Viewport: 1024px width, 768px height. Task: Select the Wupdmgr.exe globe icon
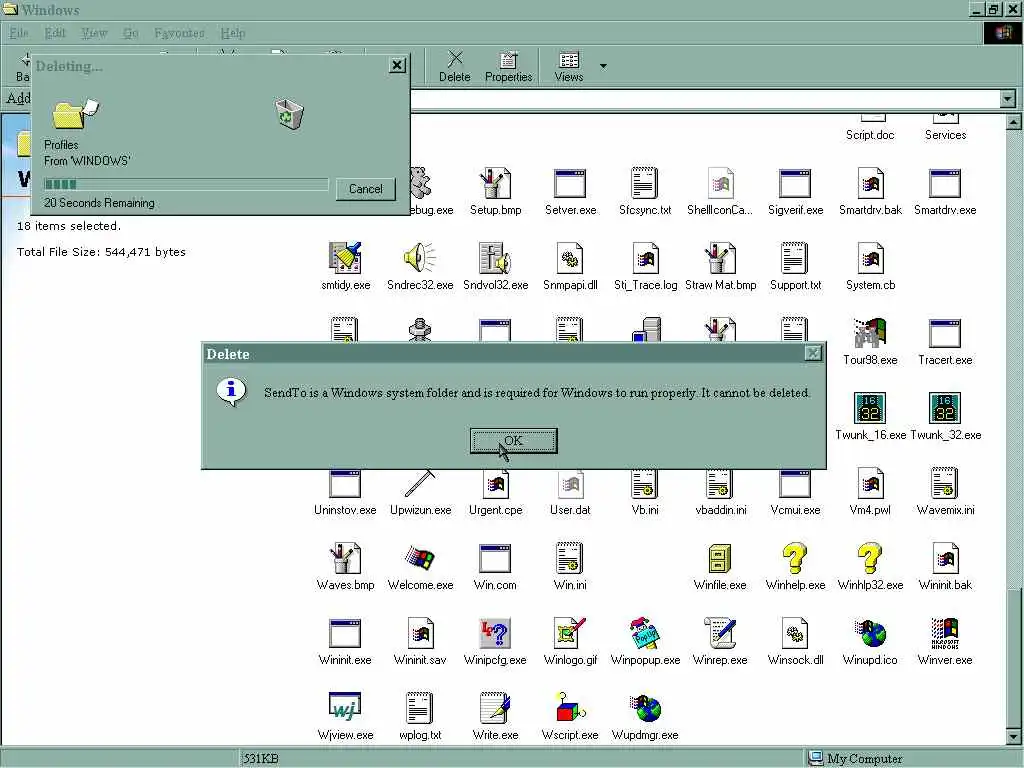tap(645, 708)
